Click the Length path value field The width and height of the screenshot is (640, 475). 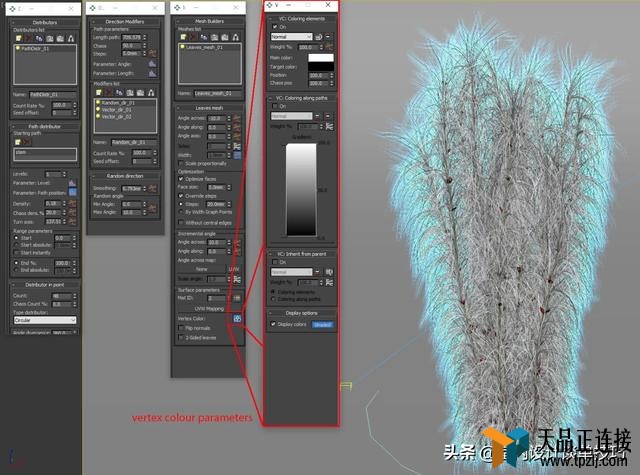(131, 37)
